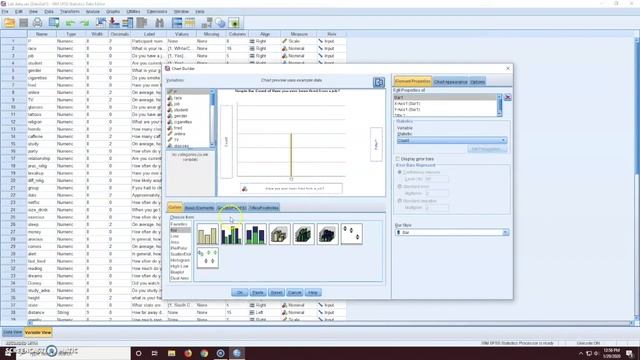
Task: Click the X-axis drop zone variable box
Action: [x=291, y=189]
